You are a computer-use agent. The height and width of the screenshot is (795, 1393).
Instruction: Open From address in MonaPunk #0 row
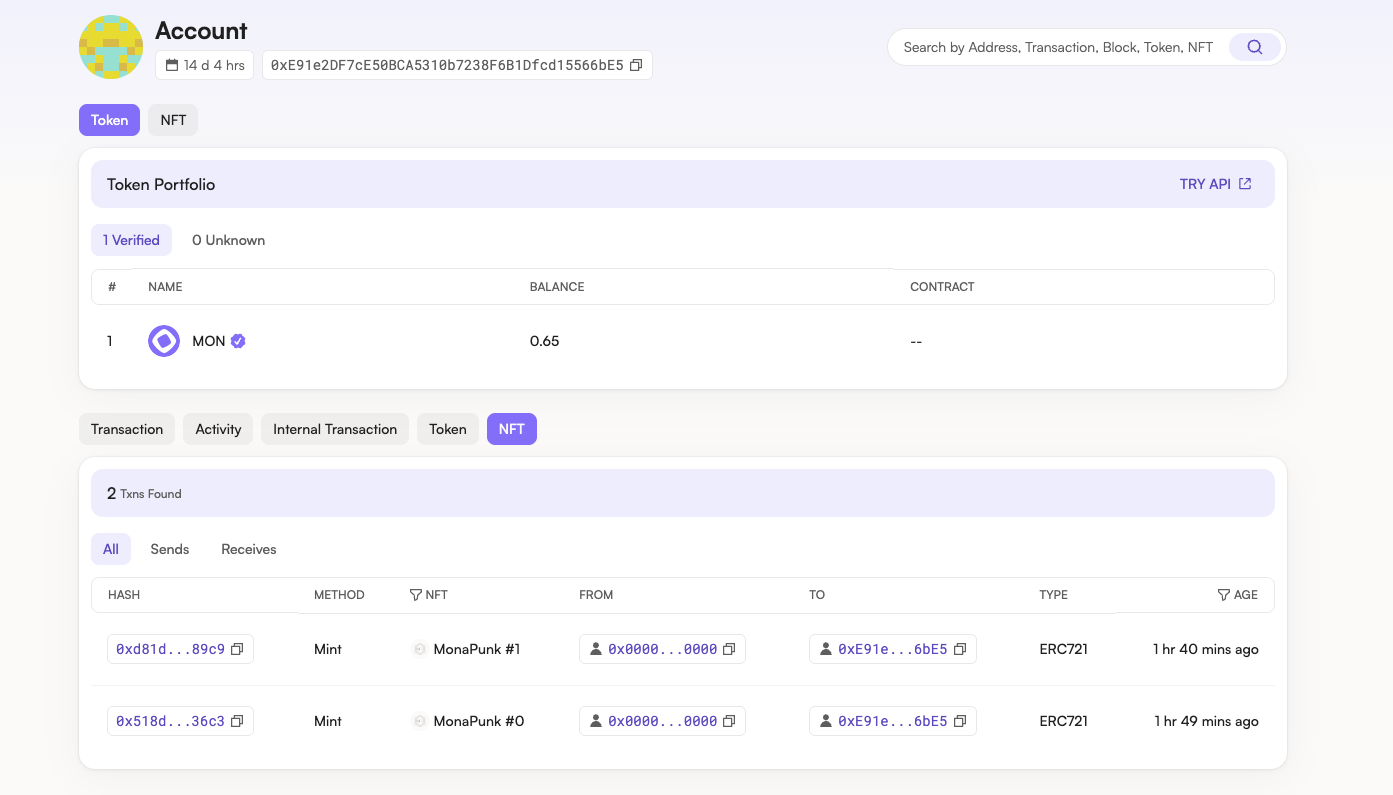[663, 721]
